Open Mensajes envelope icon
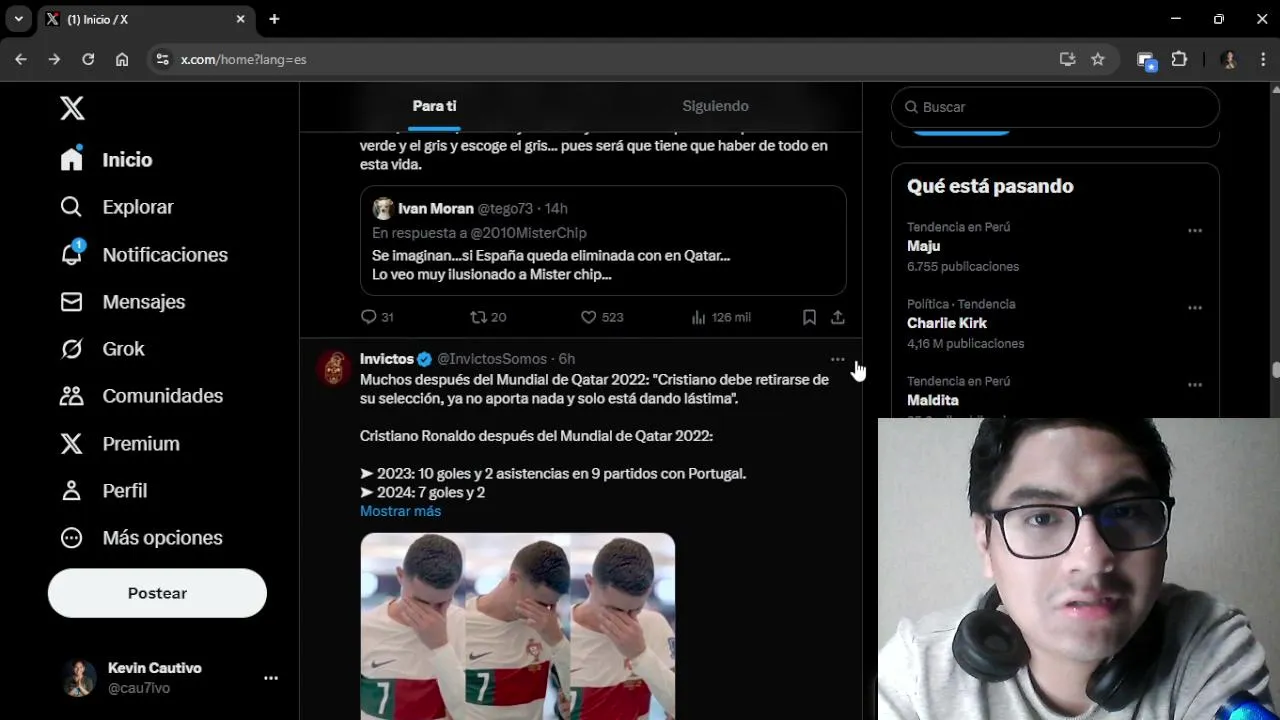The image size is (1280, 720). 71,302
